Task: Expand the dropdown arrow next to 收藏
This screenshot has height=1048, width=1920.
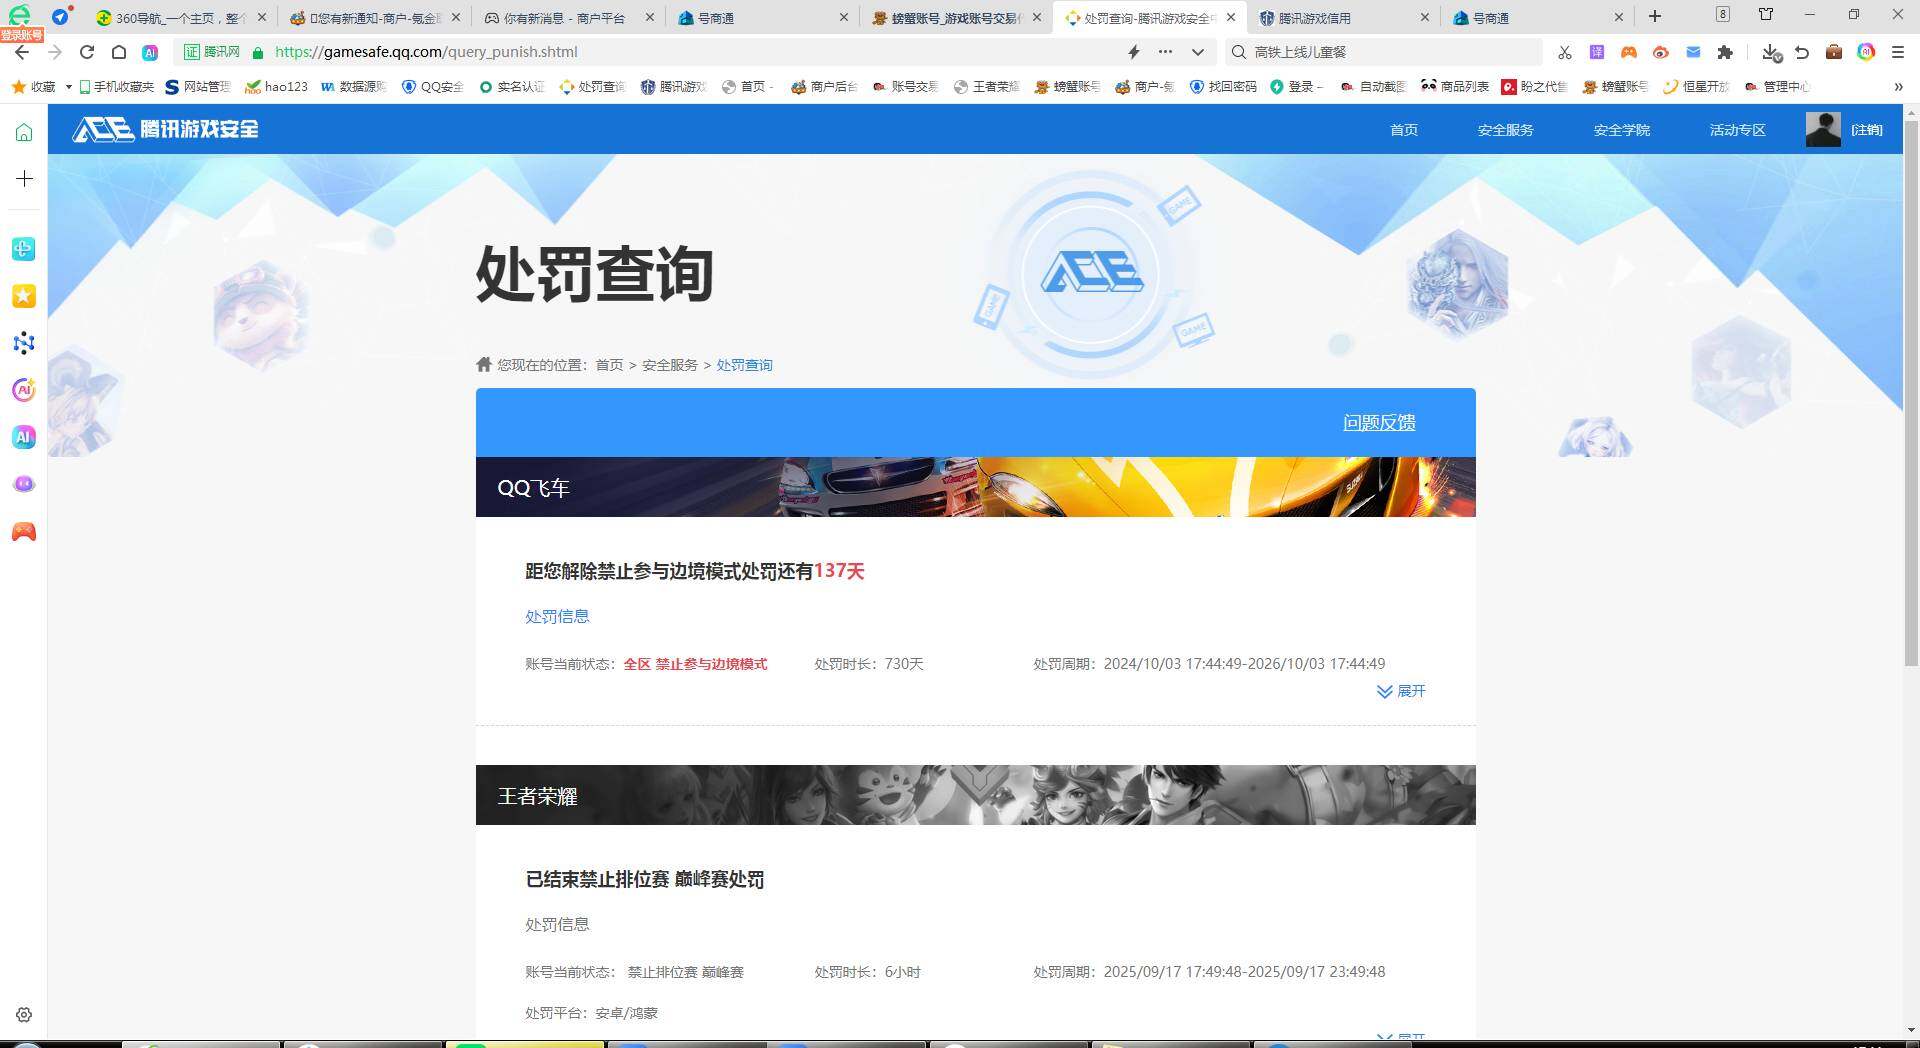Action: (x=68, y=87)
